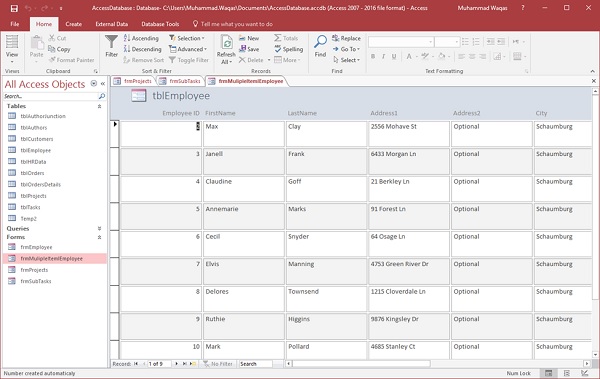Toggle Bold text formatting
The height and width of the screenshot is (379, 600).
tap(373, 57)
